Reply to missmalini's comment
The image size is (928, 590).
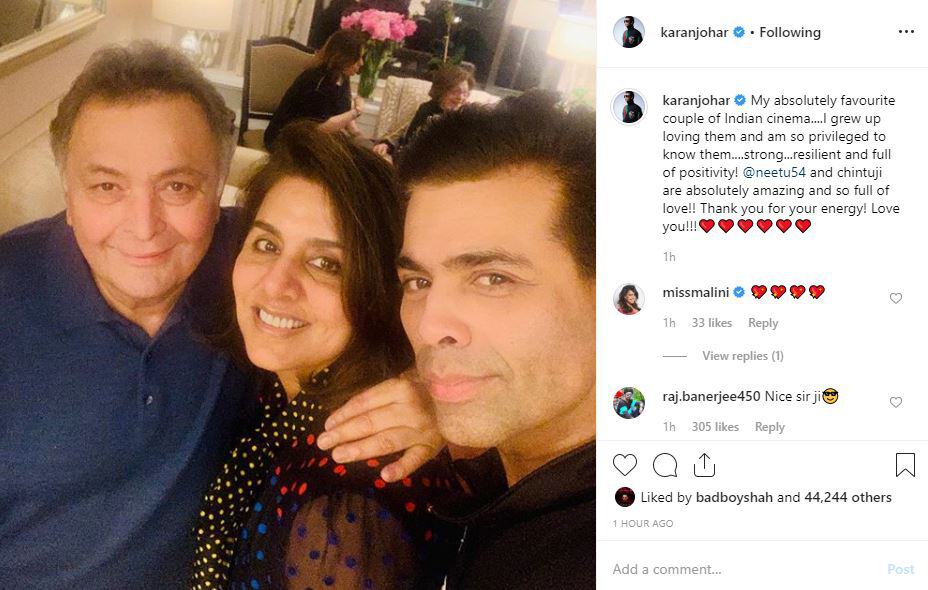tap(763, 323)
